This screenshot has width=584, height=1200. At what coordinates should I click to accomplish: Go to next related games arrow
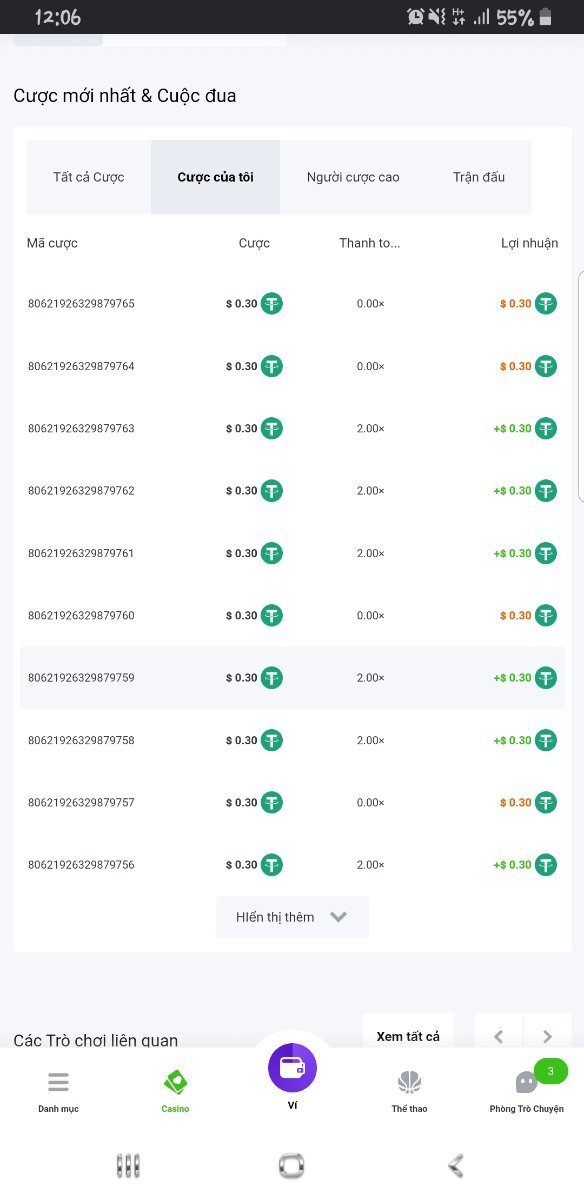pos(547,1036)
